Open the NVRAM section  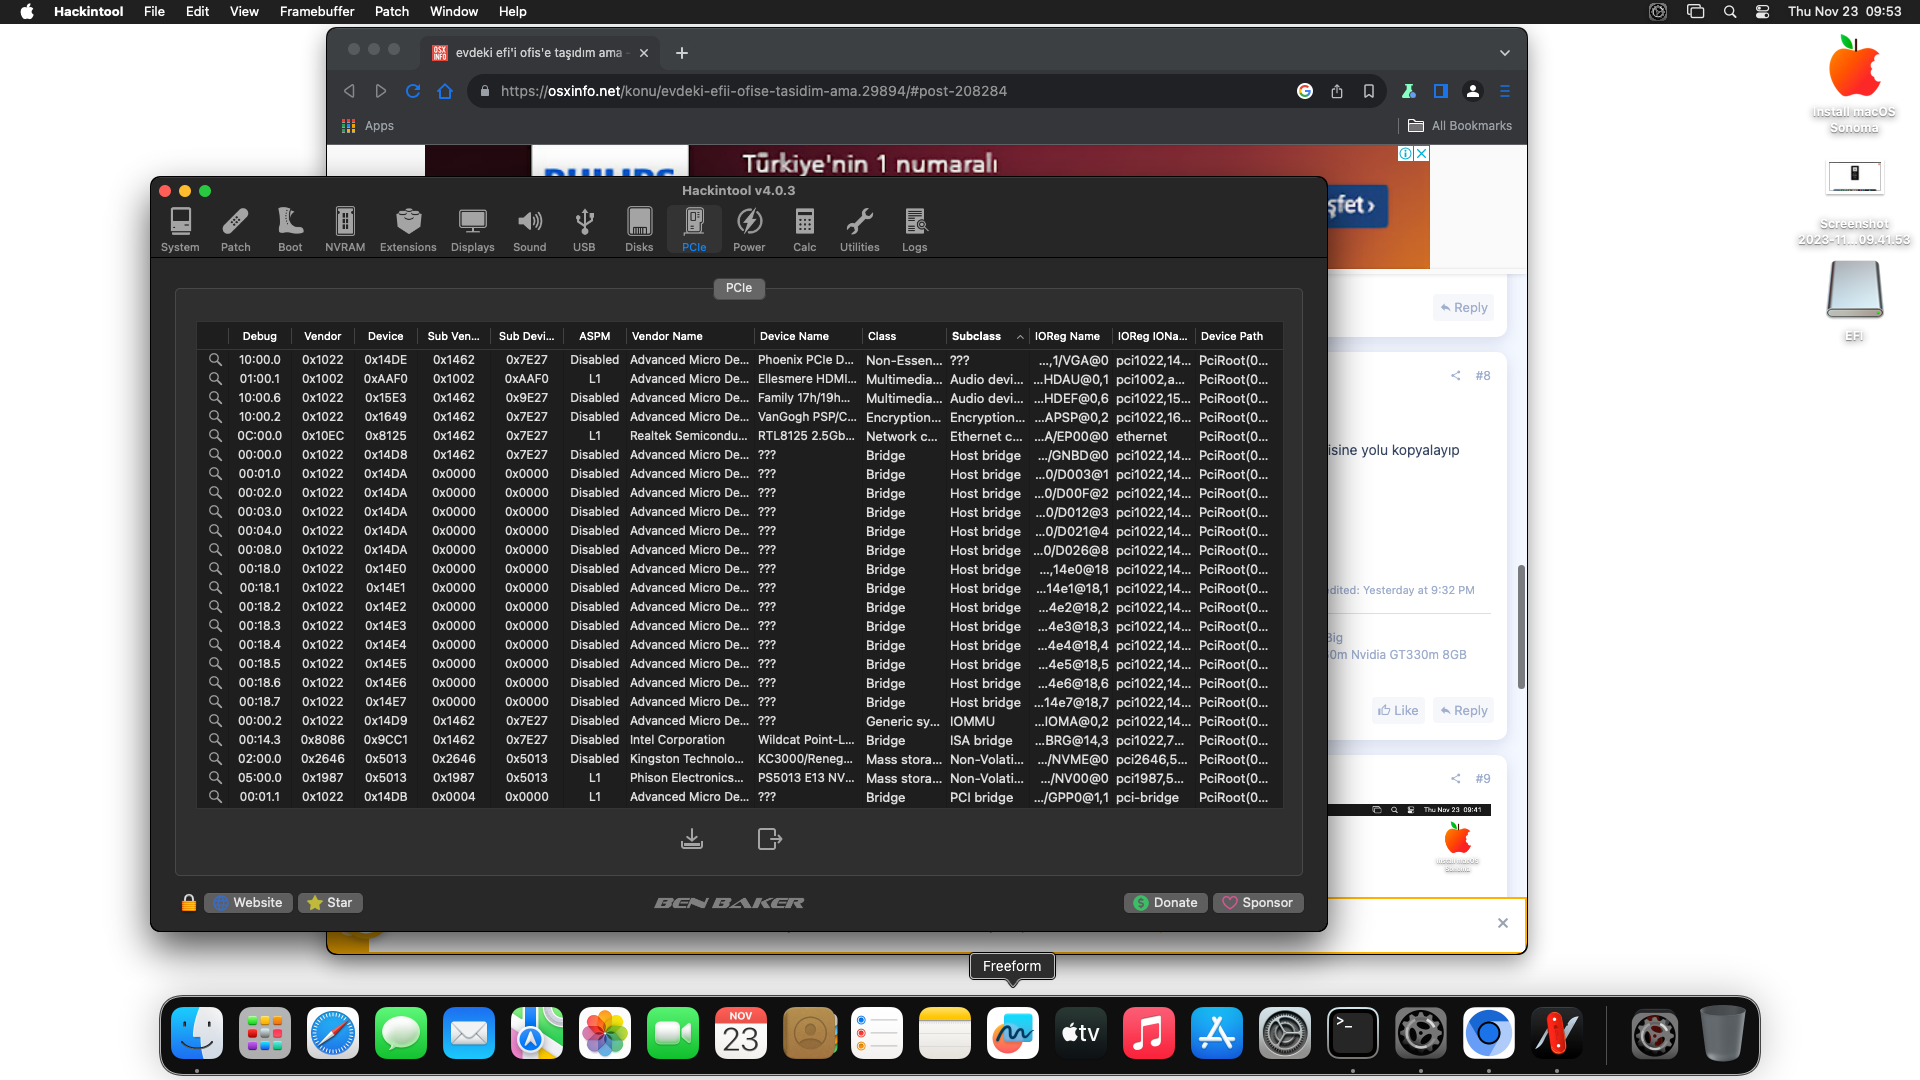click(x=344, y=228)
